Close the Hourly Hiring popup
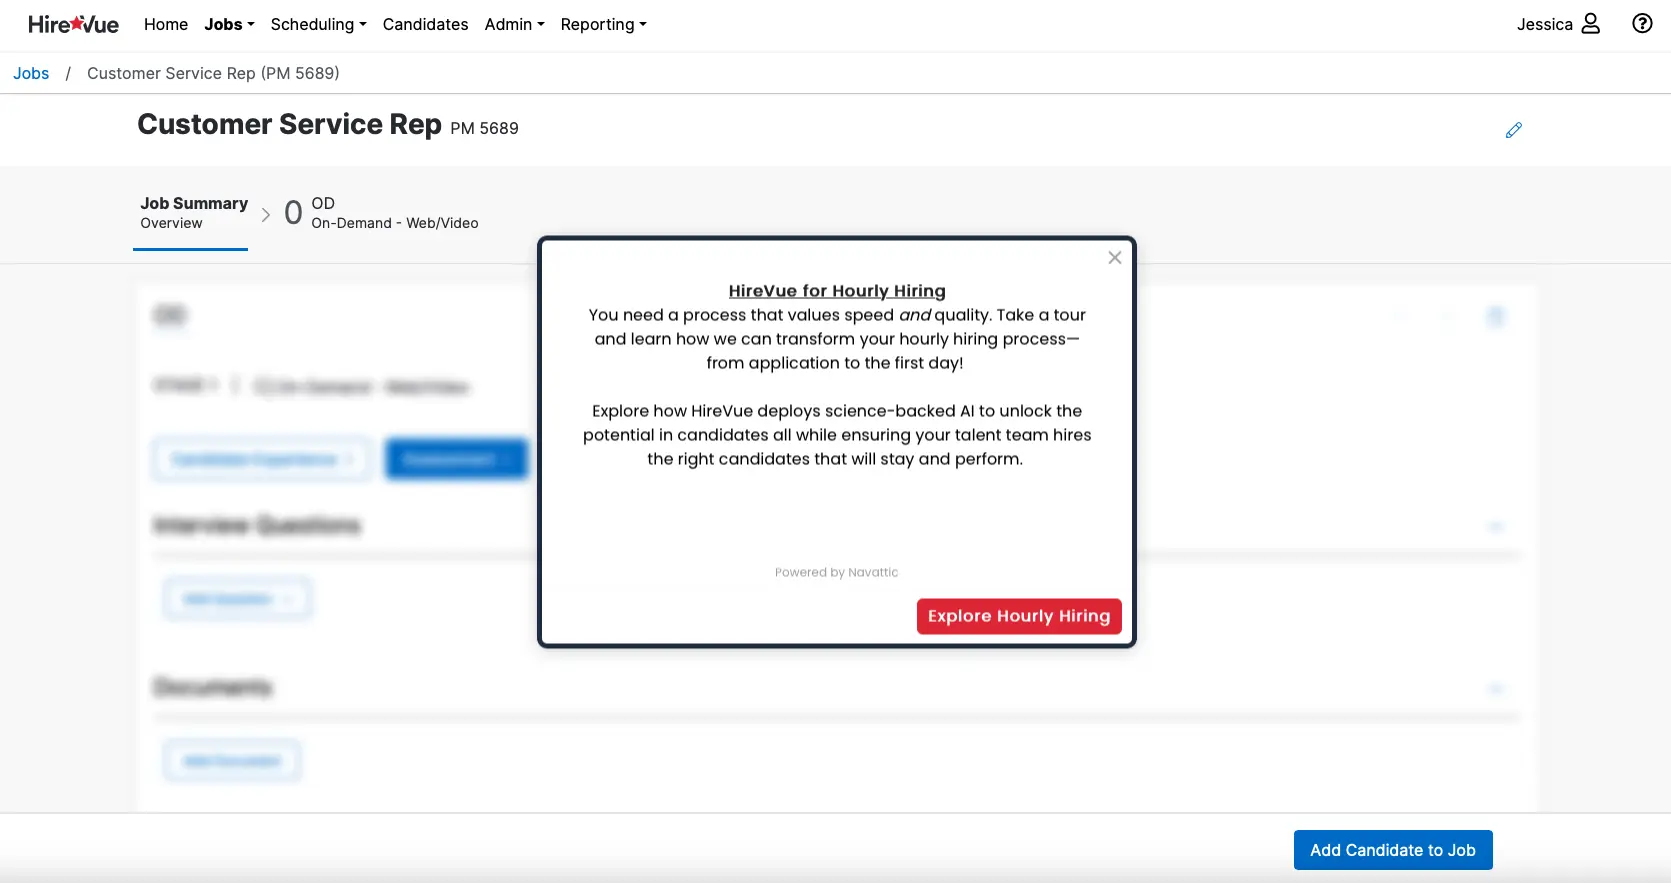The width and height of the screenshot is (1671, 883). point(1114,258)
